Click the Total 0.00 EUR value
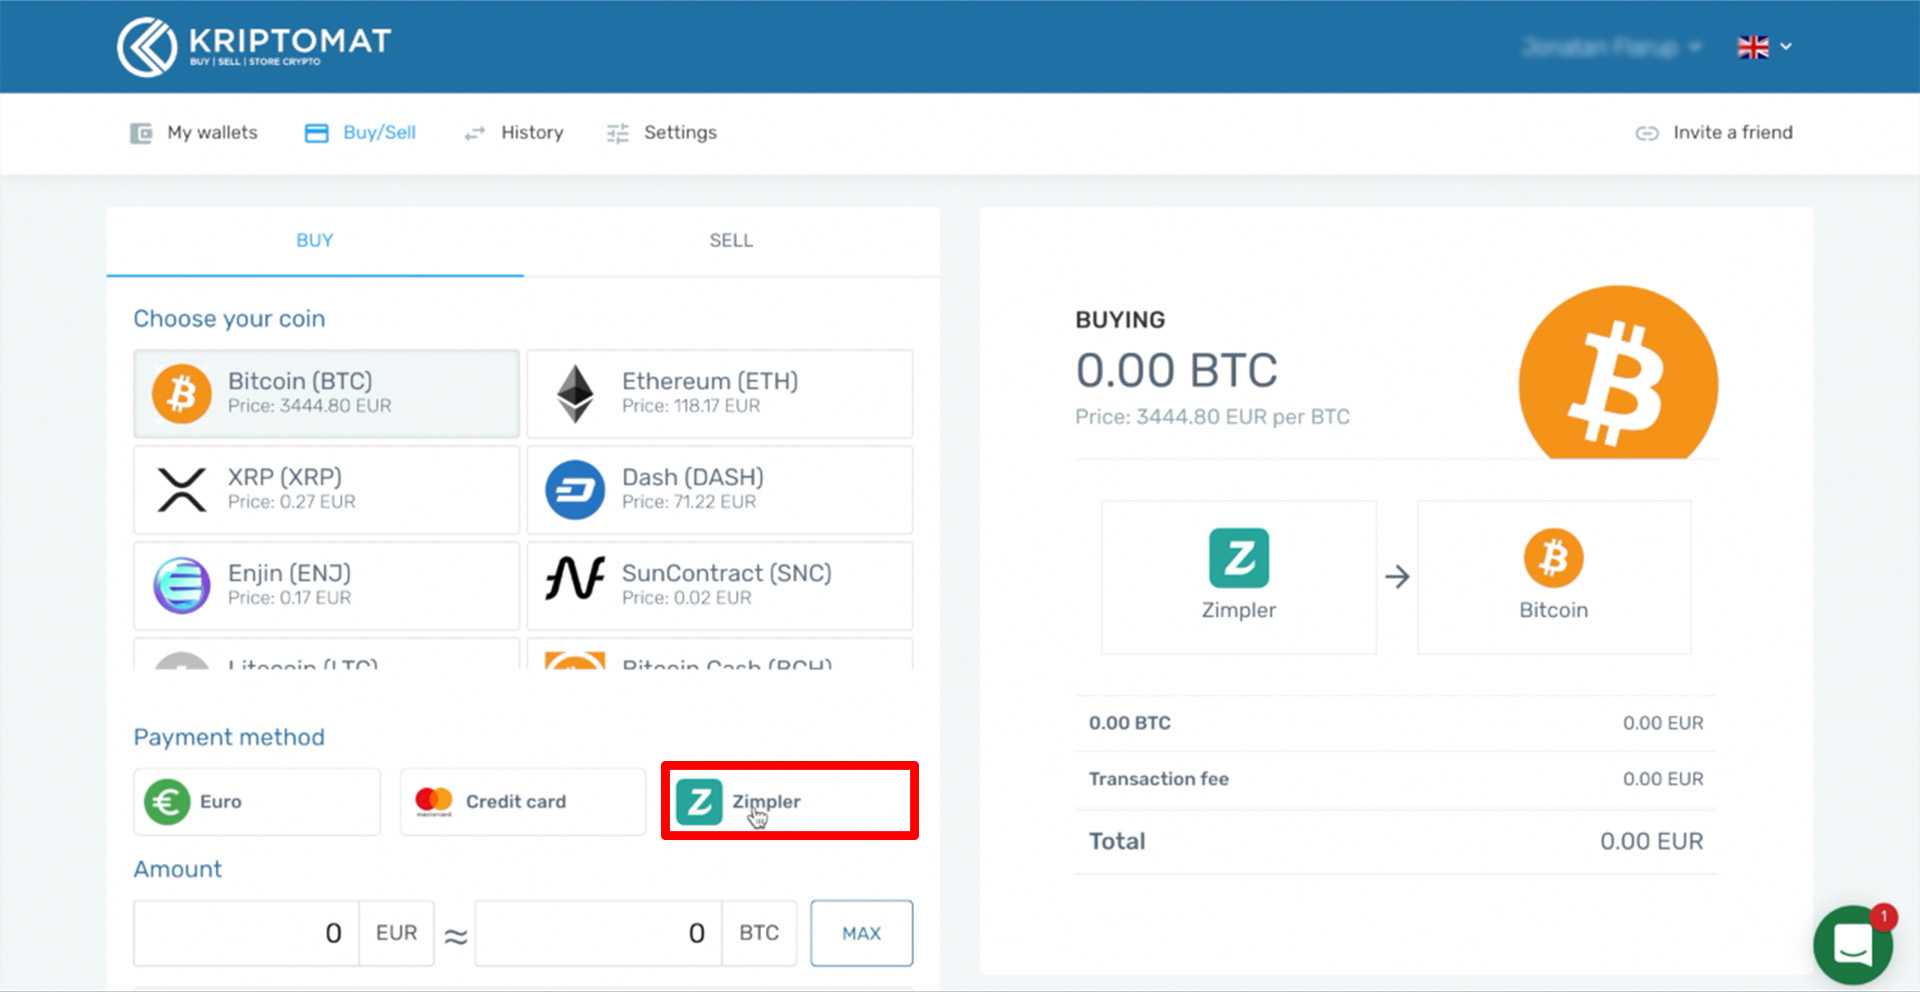Viewport: 1920px width, 992px height. coord(1652,842)
